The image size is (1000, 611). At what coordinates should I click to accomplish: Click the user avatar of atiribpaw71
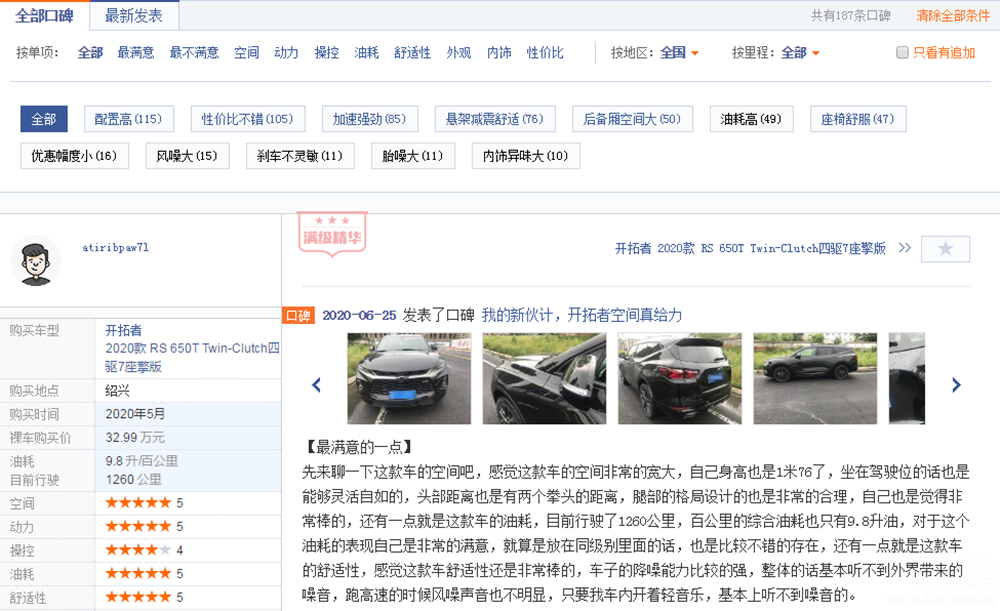click(x=35, y=262)
